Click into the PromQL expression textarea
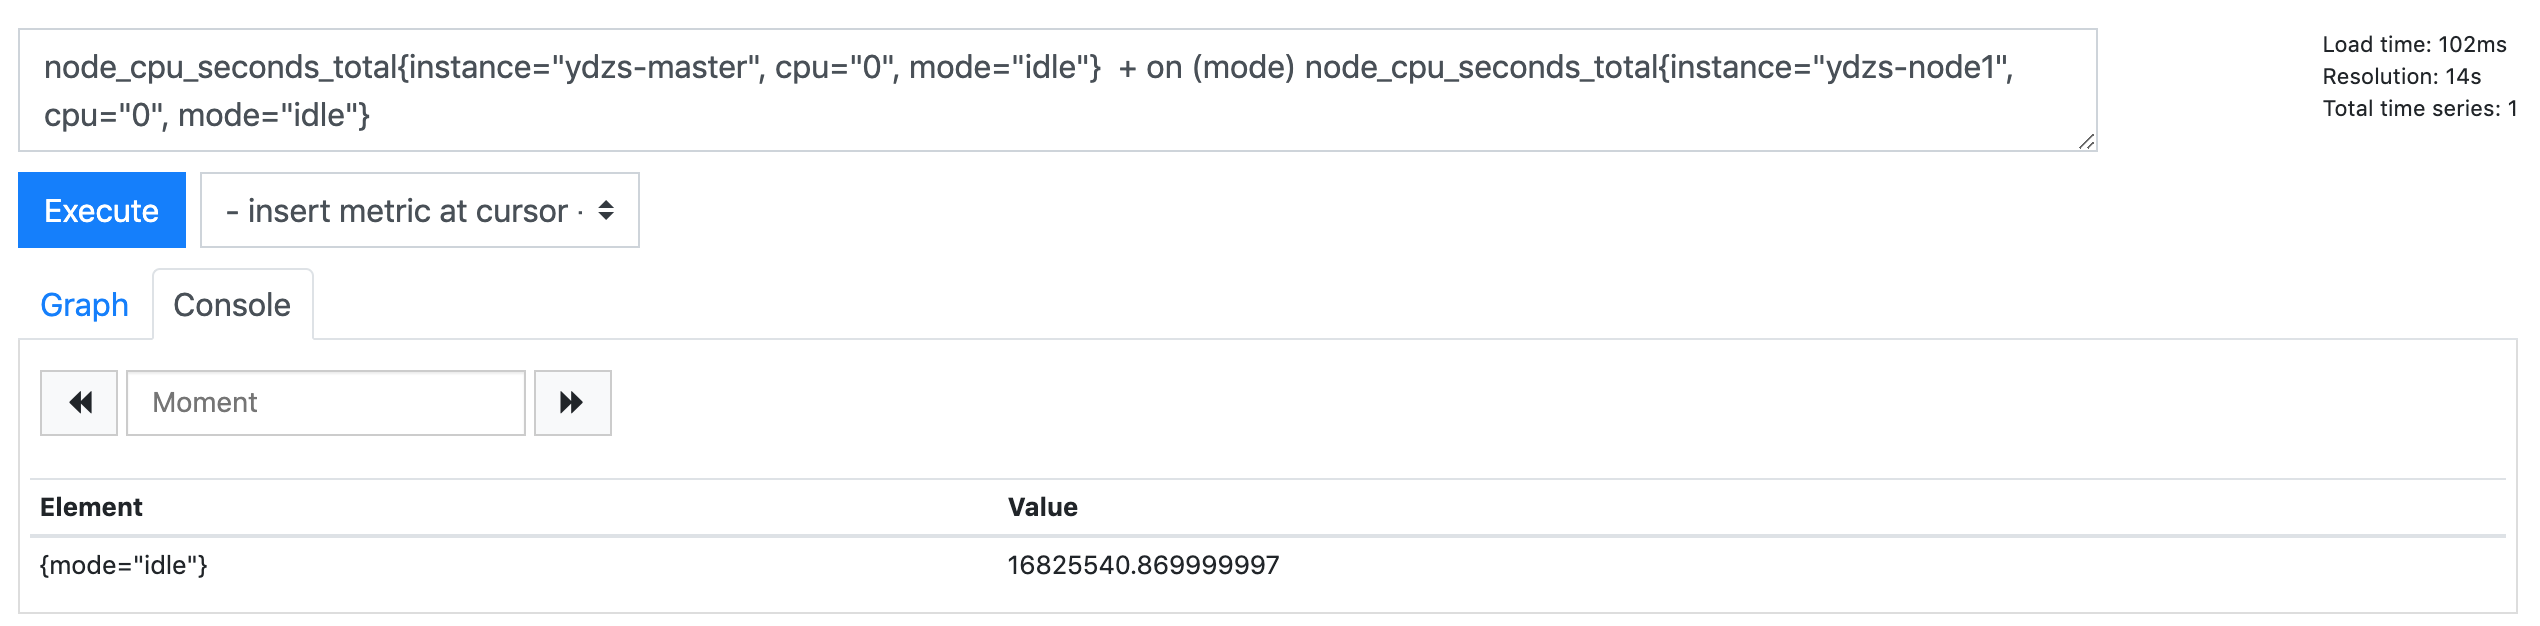The image size is (2540, 626). (x=1057, y=90)
